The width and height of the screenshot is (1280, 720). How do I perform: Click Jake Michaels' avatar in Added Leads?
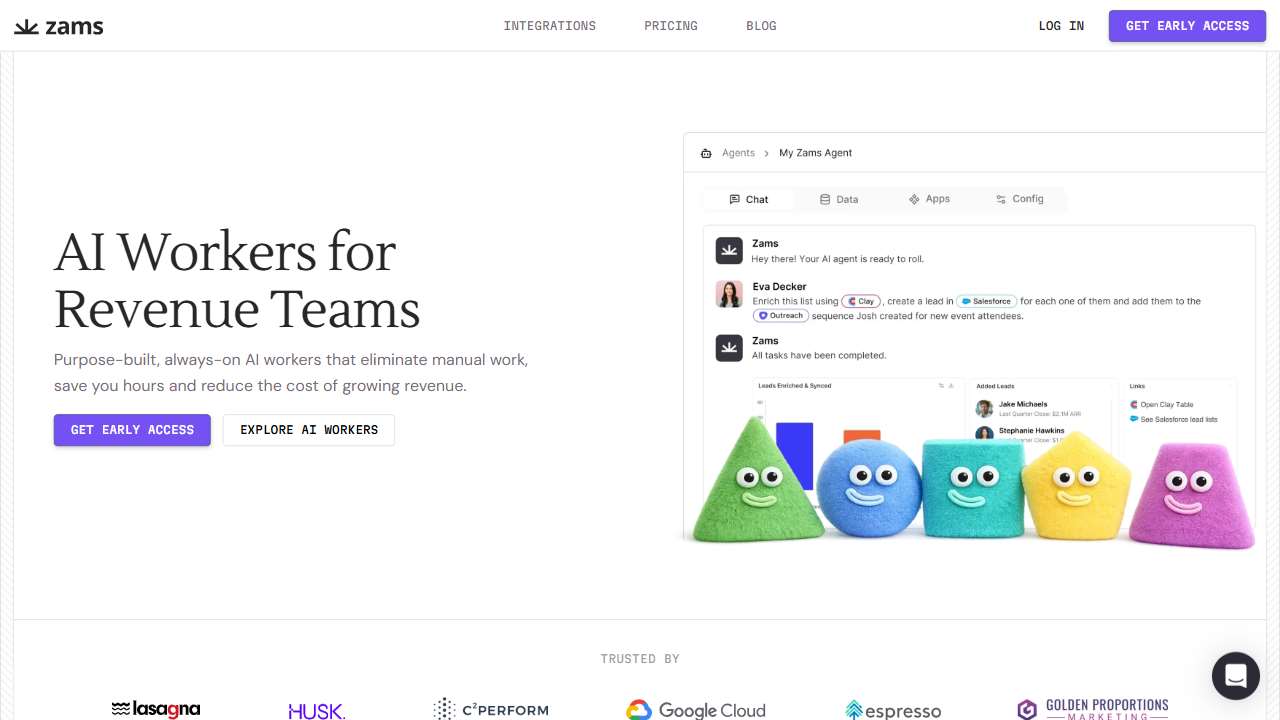tap(984, 408)
